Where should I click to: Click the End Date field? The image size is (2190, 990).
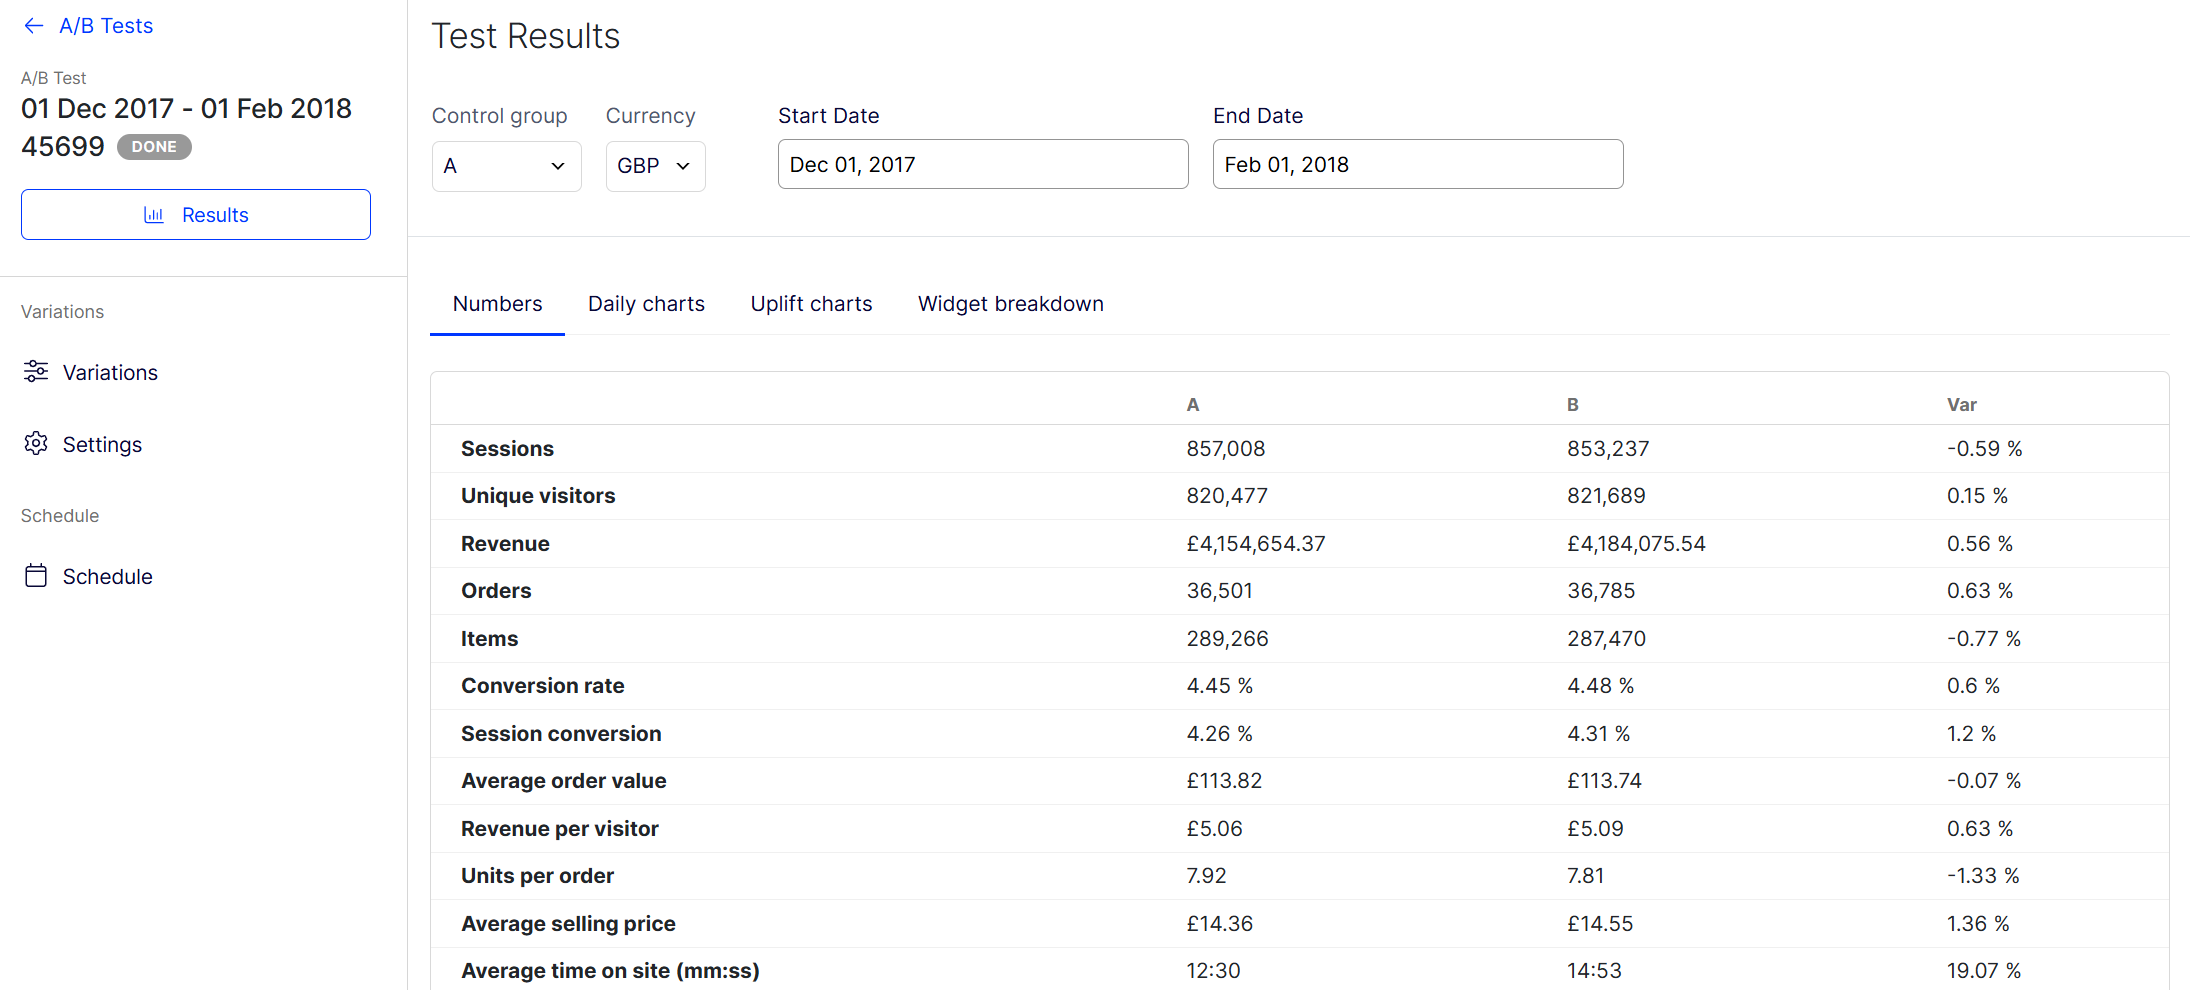point(1417,165)
